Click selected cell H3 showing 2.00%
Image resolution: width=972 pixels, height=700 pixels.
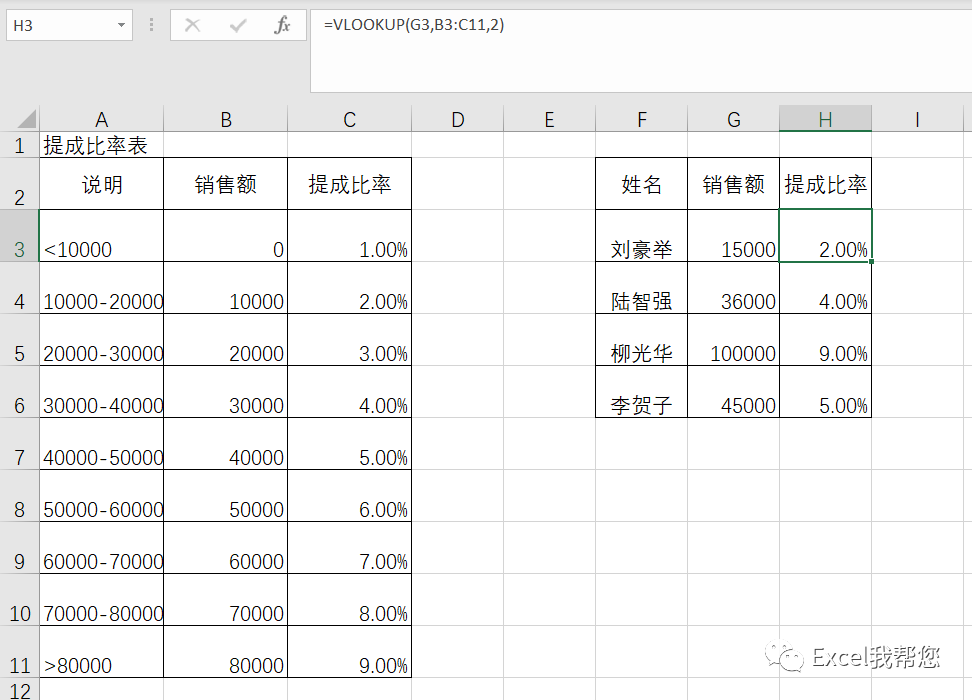click(825, 236)
